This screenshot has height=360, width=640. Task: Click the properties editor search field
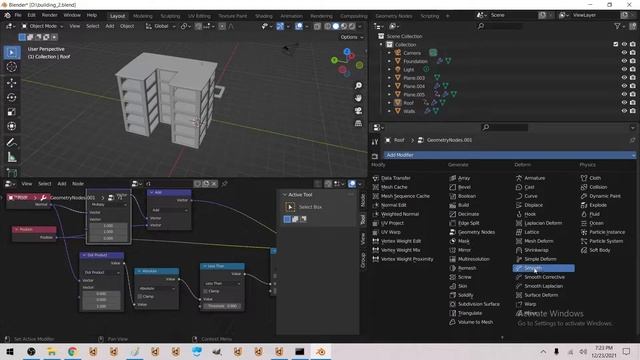pos(505,127)
